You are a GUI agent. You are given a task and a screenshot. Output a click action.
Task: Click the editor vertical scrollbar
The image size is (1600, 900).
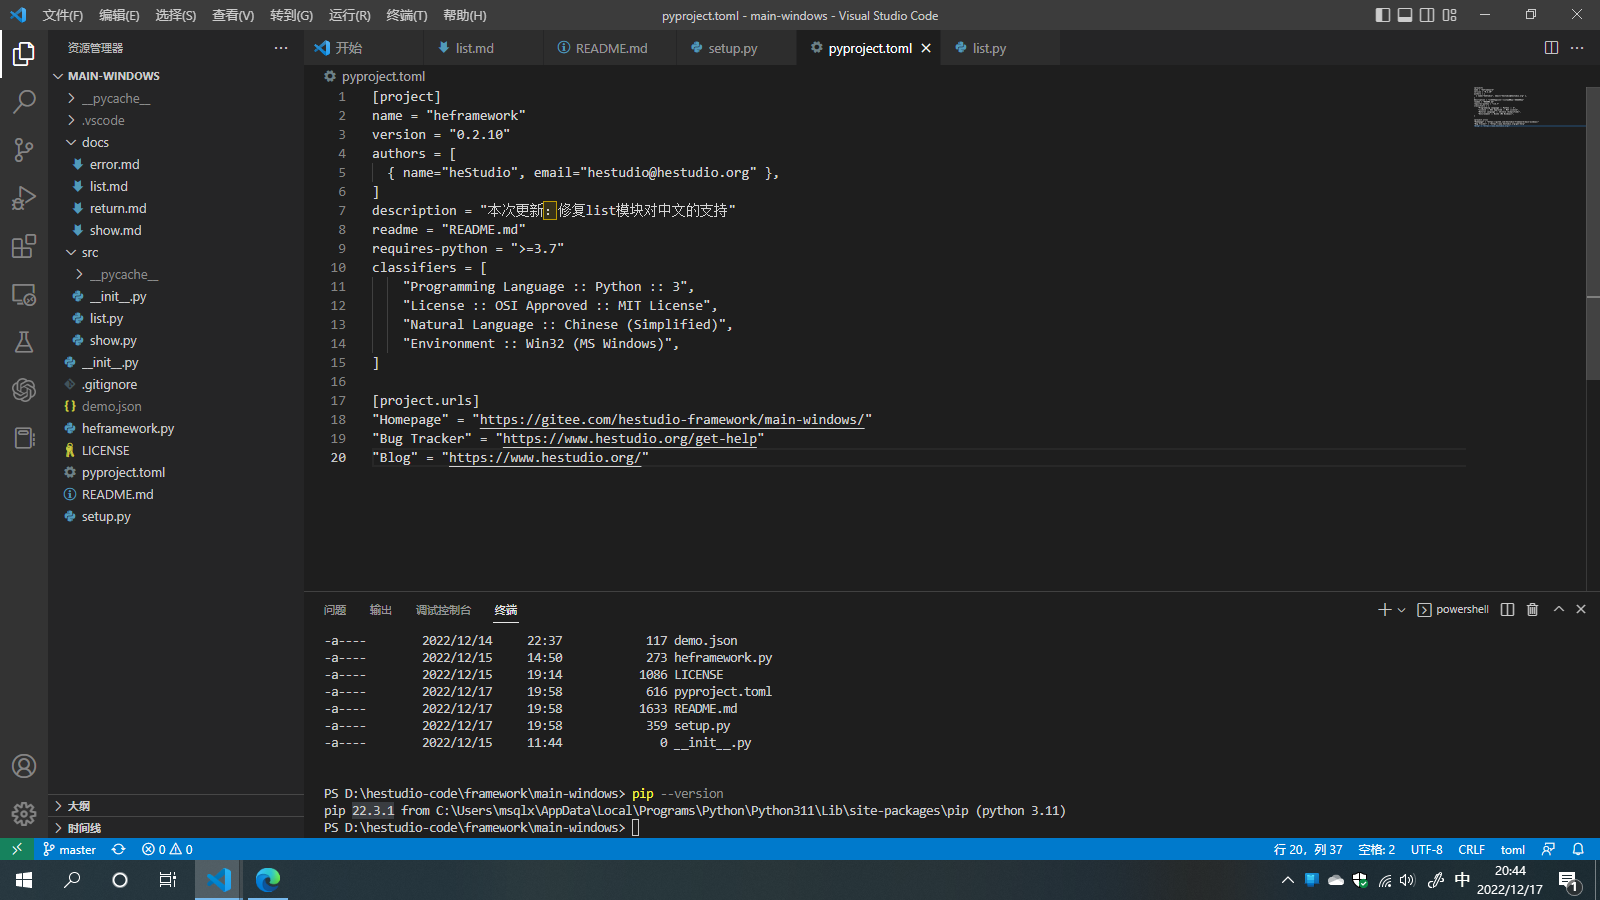point(1593,233)
